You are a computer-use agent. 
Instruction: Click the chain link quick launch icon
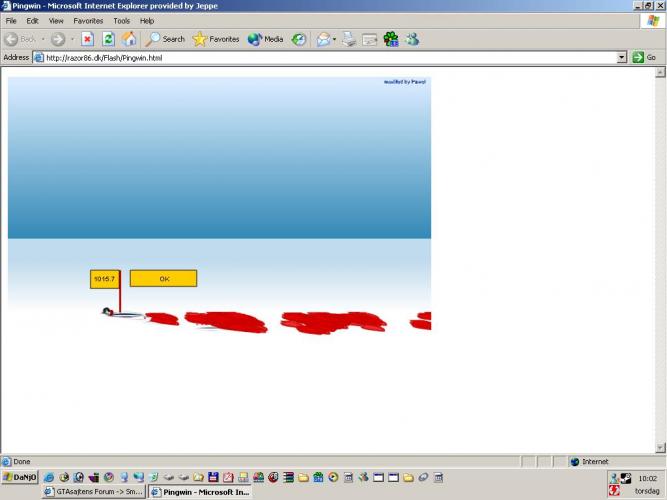click(x=423, y=477)
